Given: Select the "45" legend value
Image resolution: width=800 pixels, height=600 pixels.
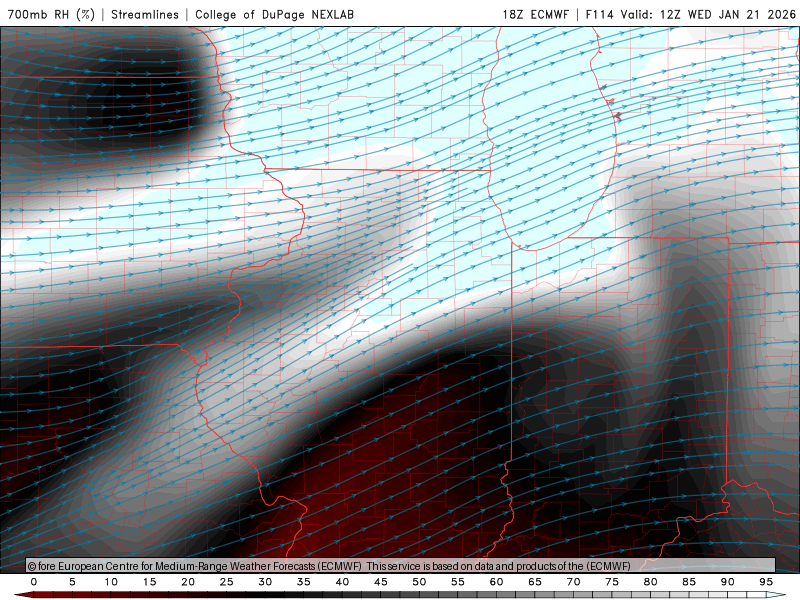Looking at the screenshot, I should [381, 582].
